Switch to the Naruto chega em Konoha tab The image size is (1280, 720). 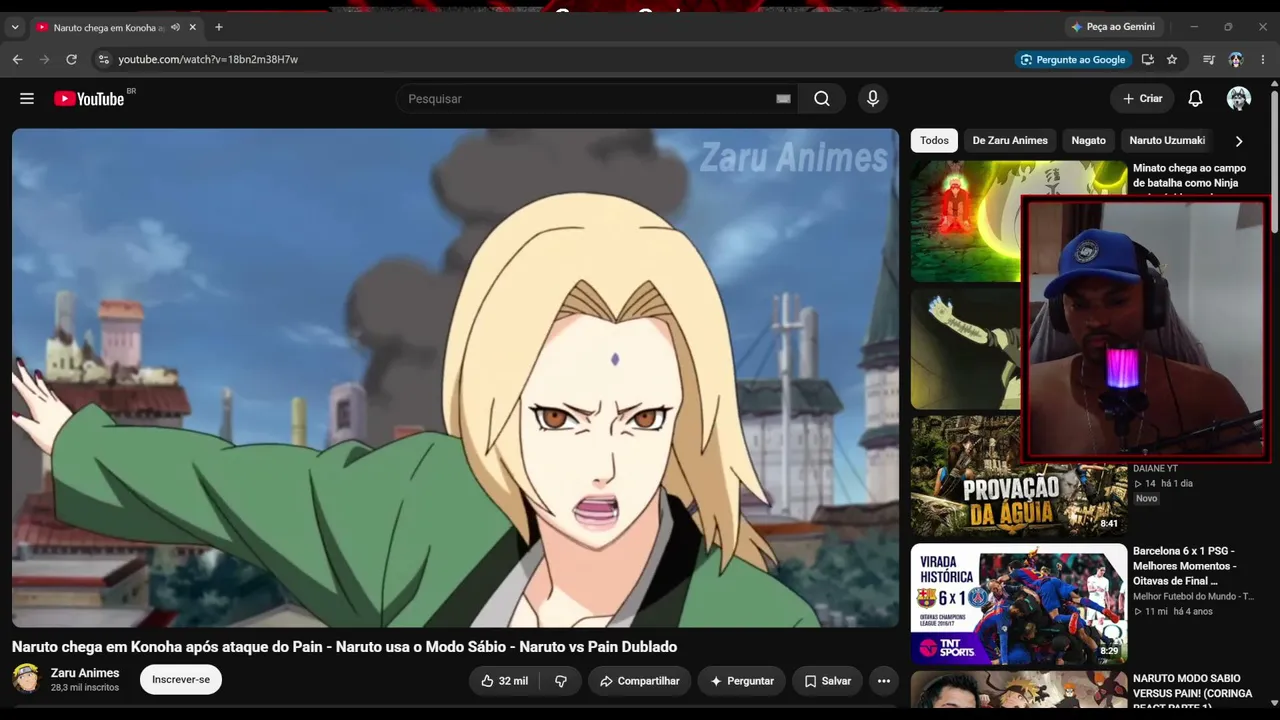tap(108, 27)
